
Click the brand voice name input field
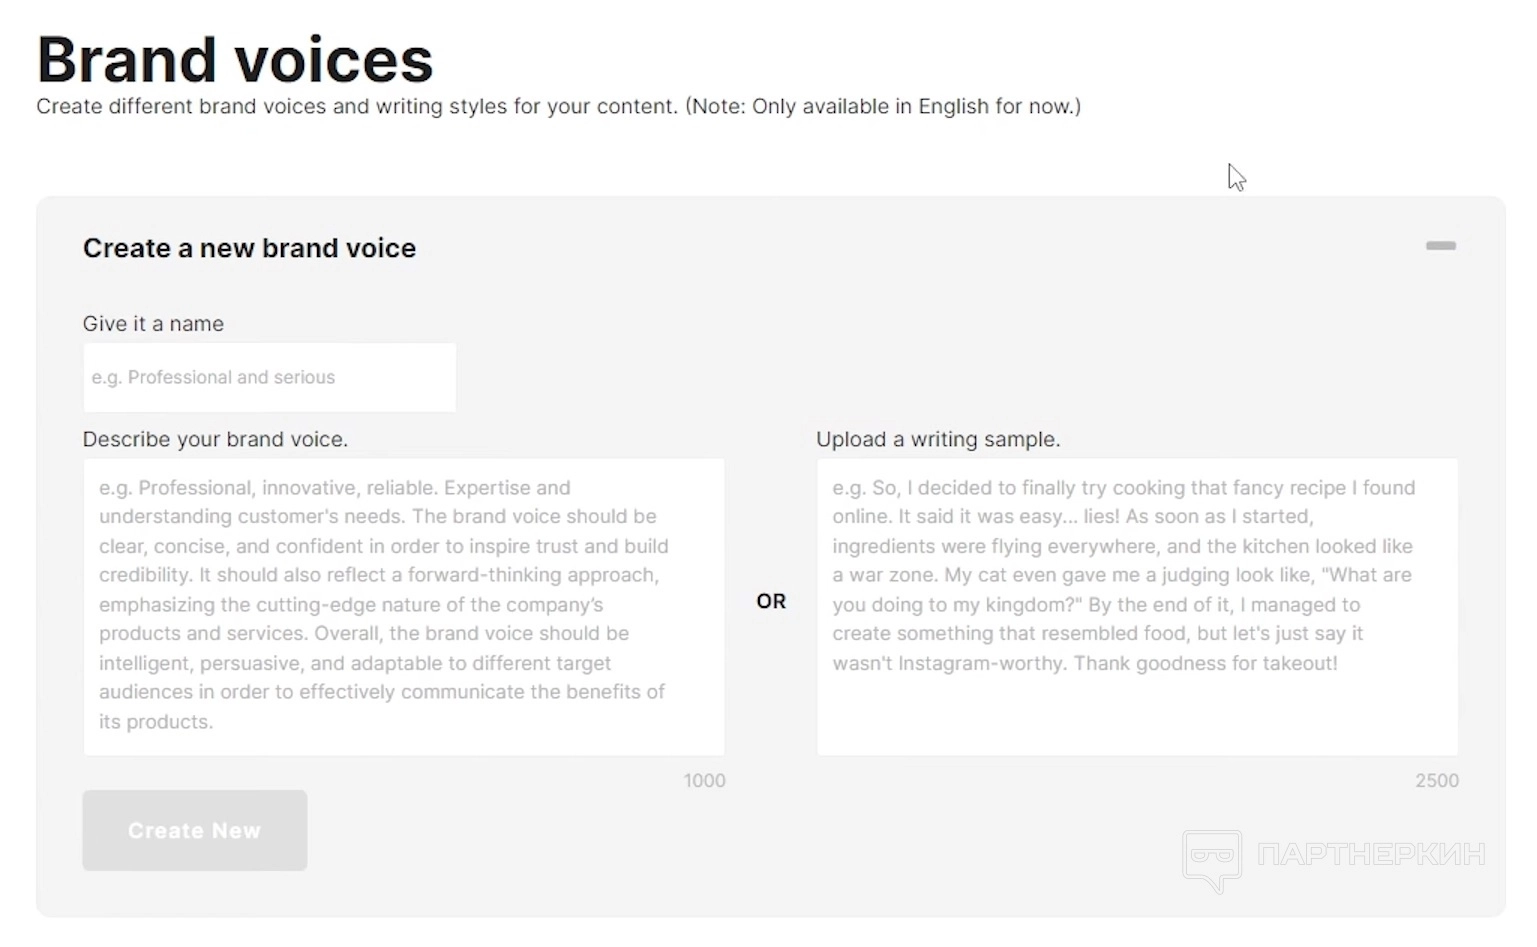click(x=269, y=377)
